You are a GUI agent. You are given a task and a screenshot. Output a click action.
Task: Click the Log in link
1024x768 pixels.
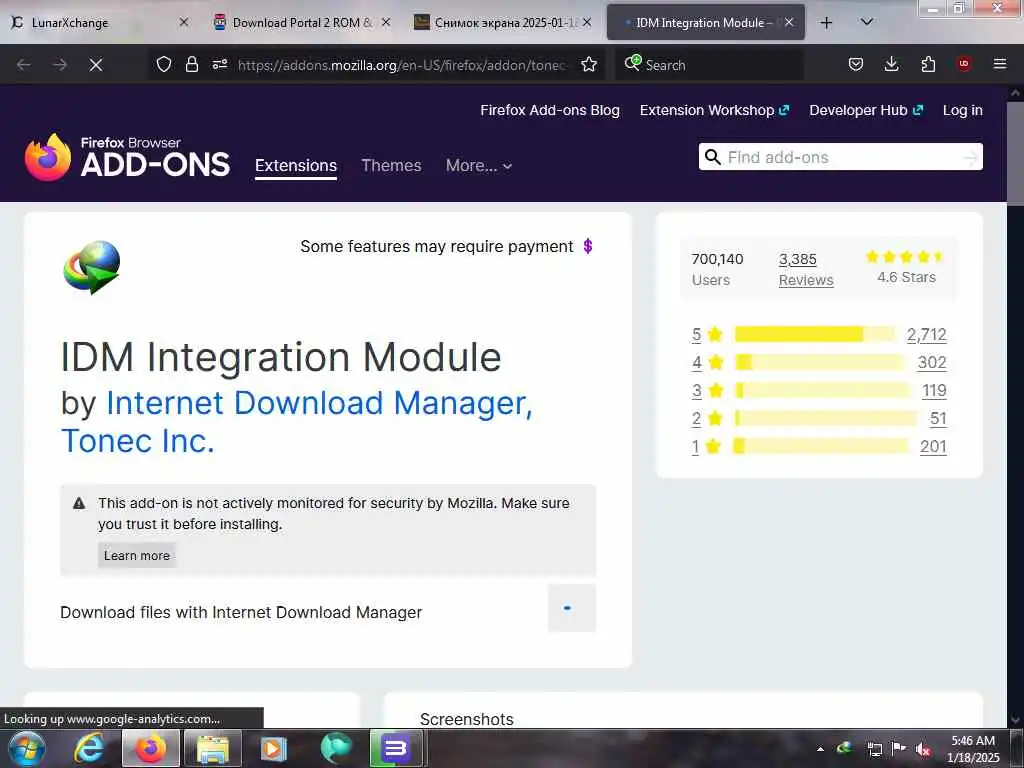point(963,110)
